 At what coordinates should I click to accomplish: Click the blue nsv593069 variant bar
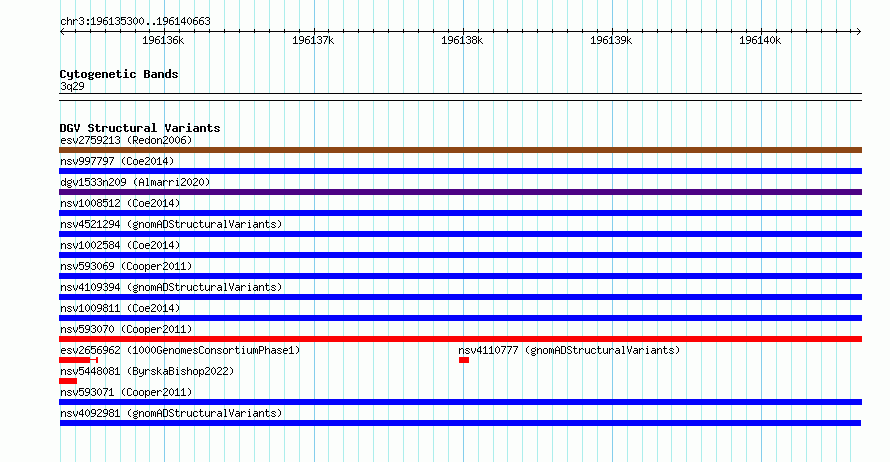pos(460,276)
